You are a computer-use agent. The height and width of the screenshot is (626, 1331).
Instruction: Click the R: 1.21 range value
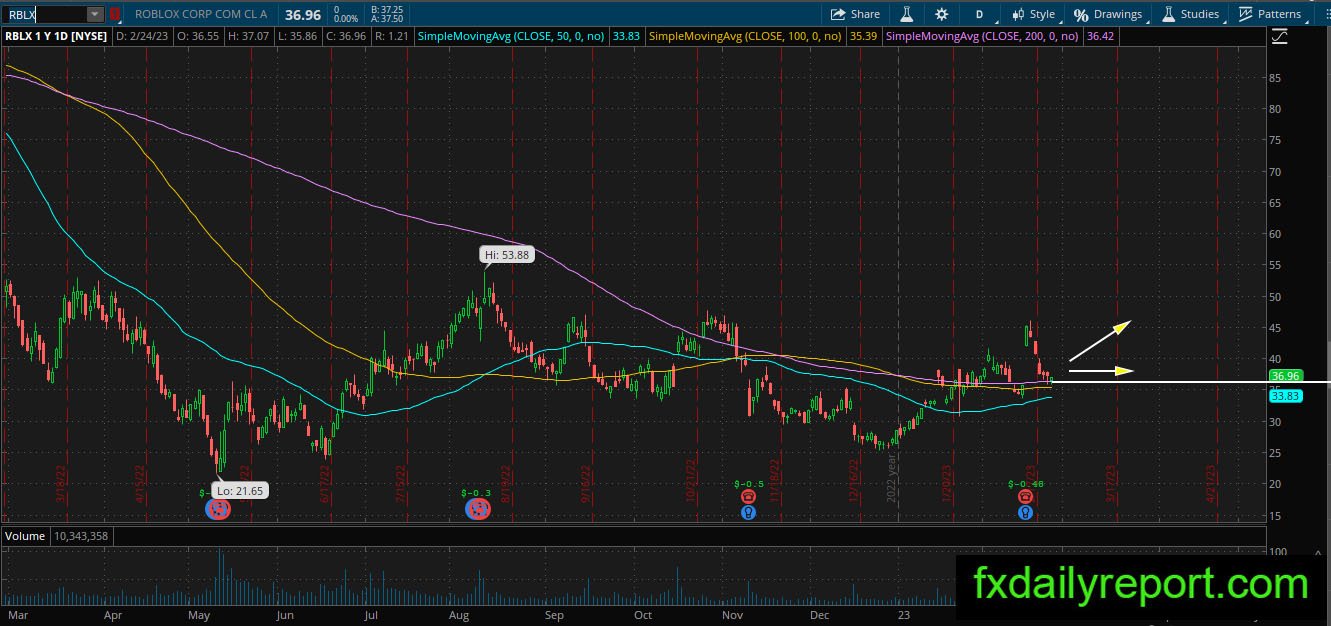(x=392, y=36)
